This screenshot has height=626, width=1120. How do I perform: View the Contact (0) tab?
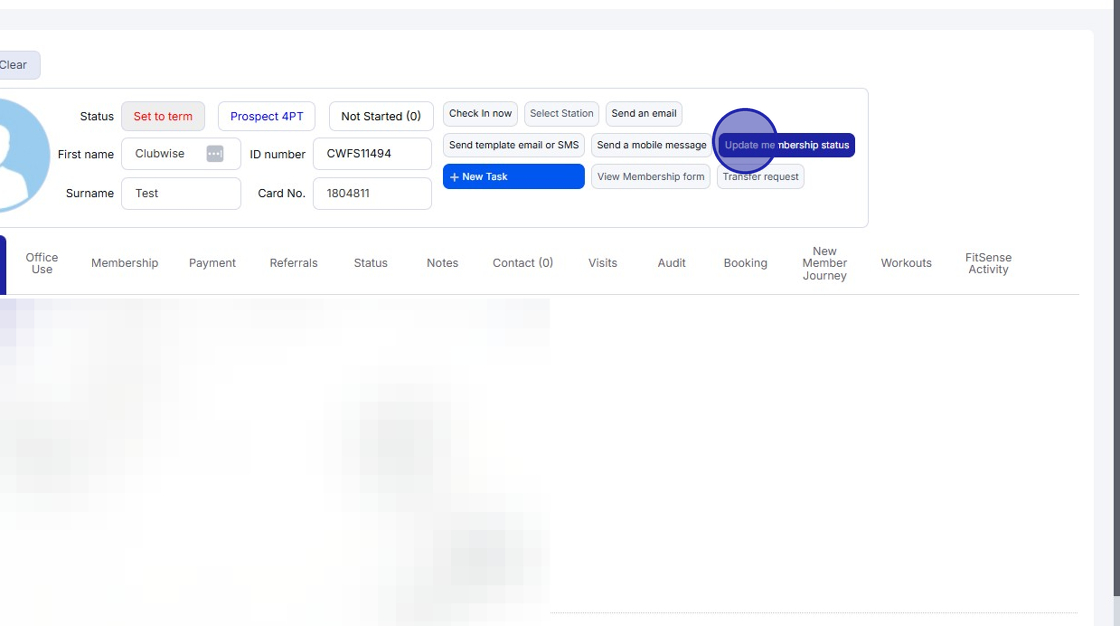click(522, 262)
